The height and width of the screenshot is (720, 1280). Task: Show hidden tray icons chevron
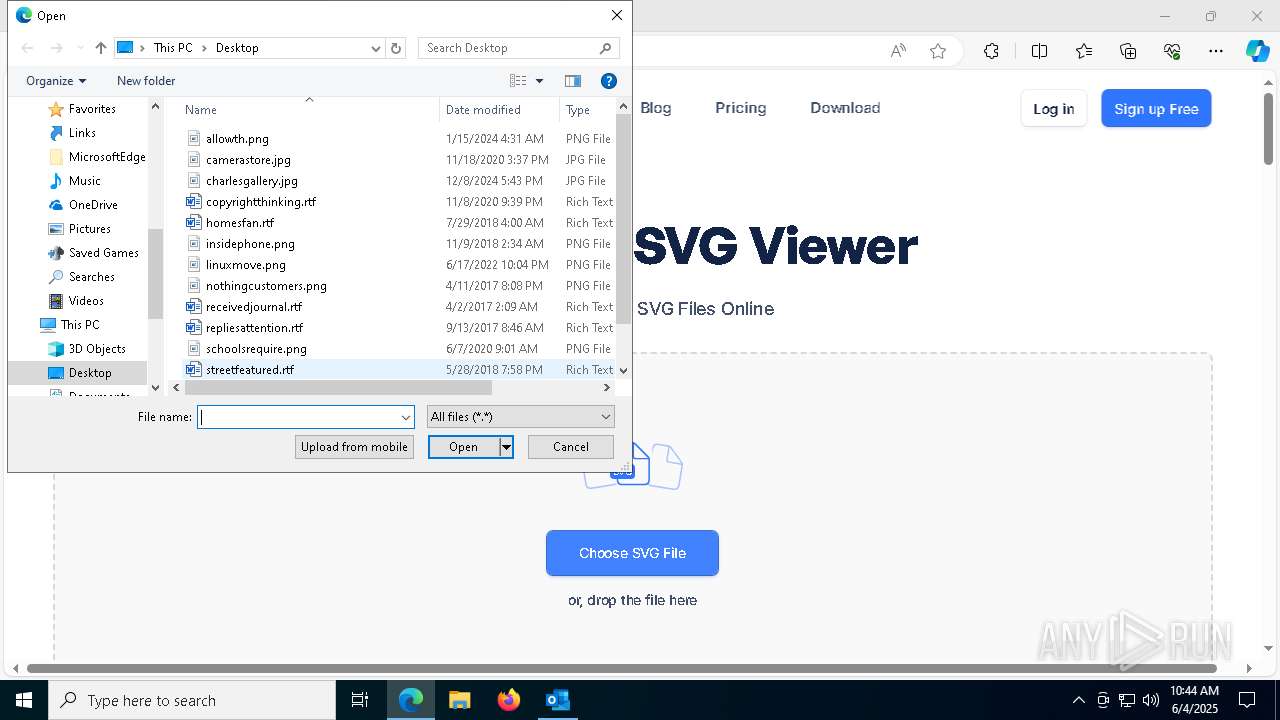point(1078,700)
